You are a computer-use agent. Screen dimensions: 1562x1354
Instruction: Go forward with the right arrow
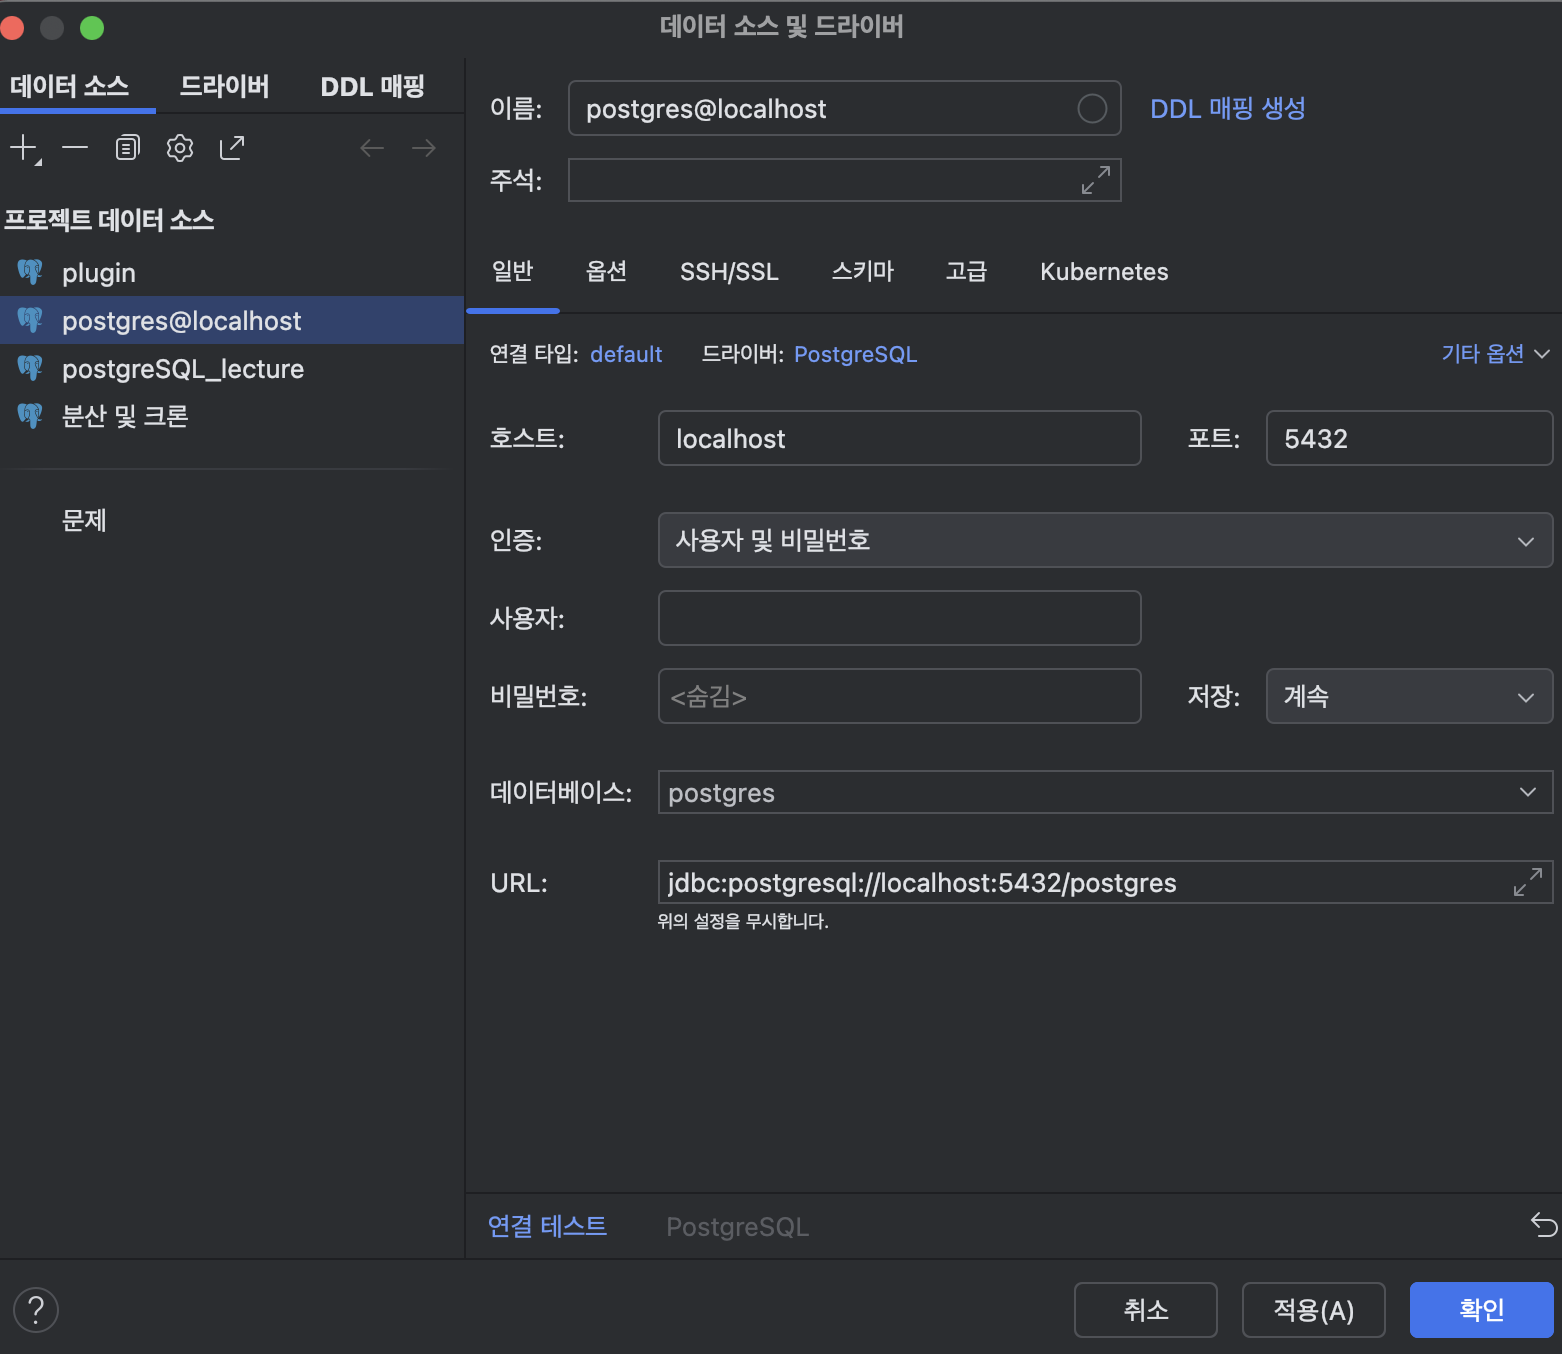(x=424, y=148)
